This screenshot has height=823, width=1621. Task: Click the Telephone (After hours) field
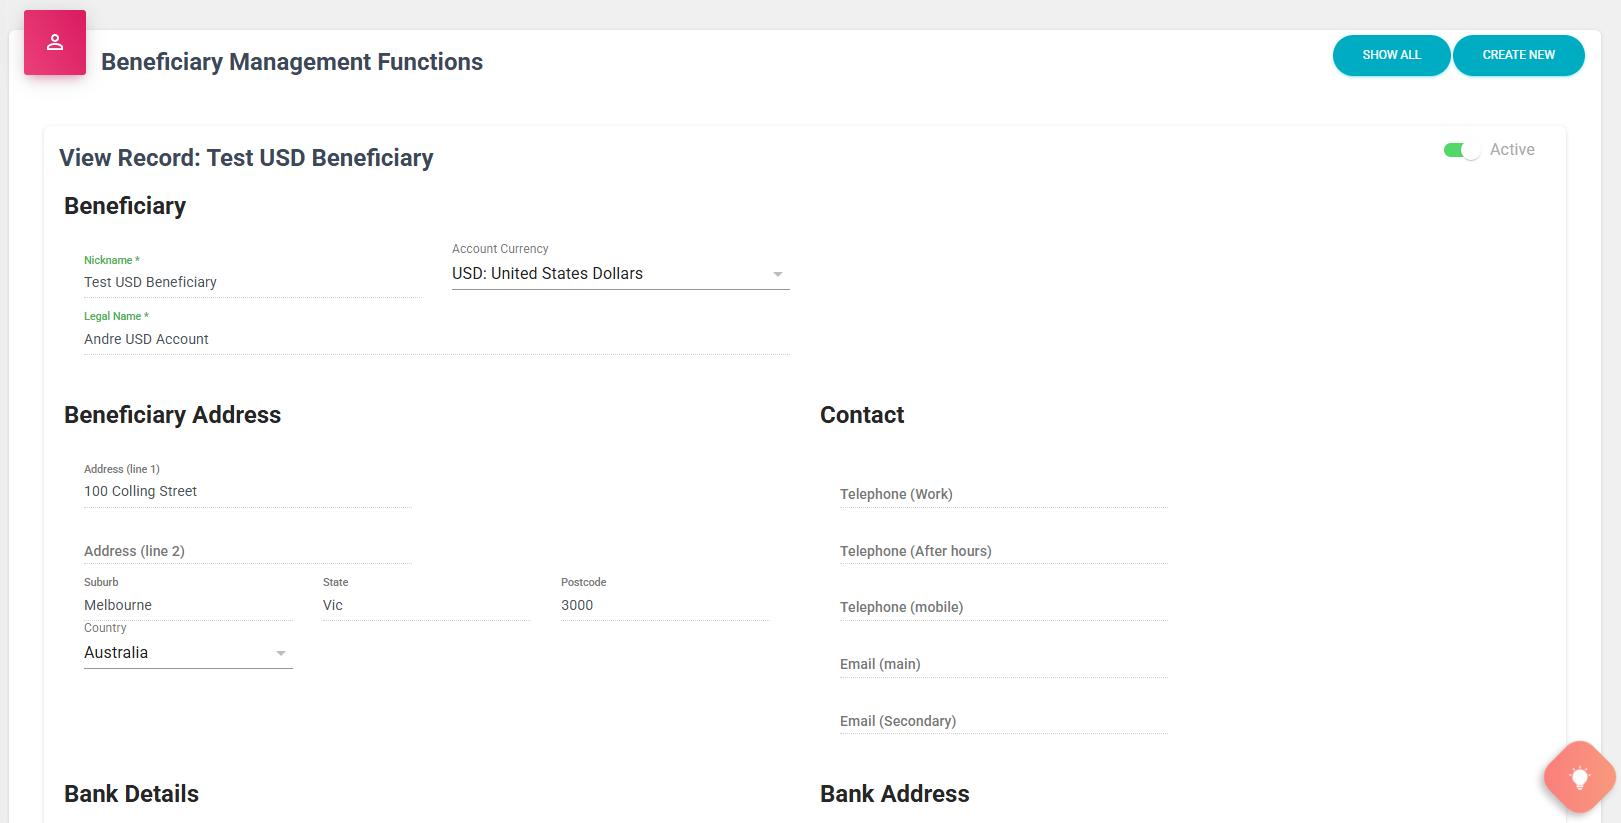pos(1003,551)
